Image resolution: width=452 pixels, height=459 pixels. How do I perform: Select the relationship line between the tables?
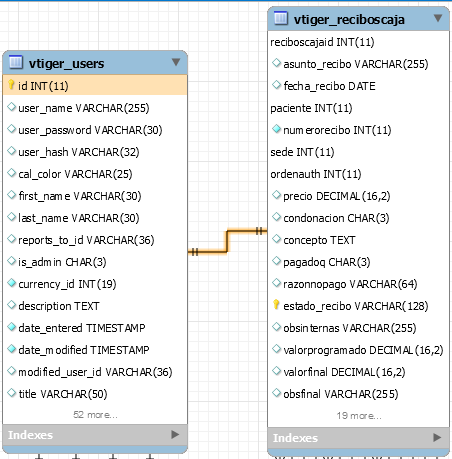point(227,241)
